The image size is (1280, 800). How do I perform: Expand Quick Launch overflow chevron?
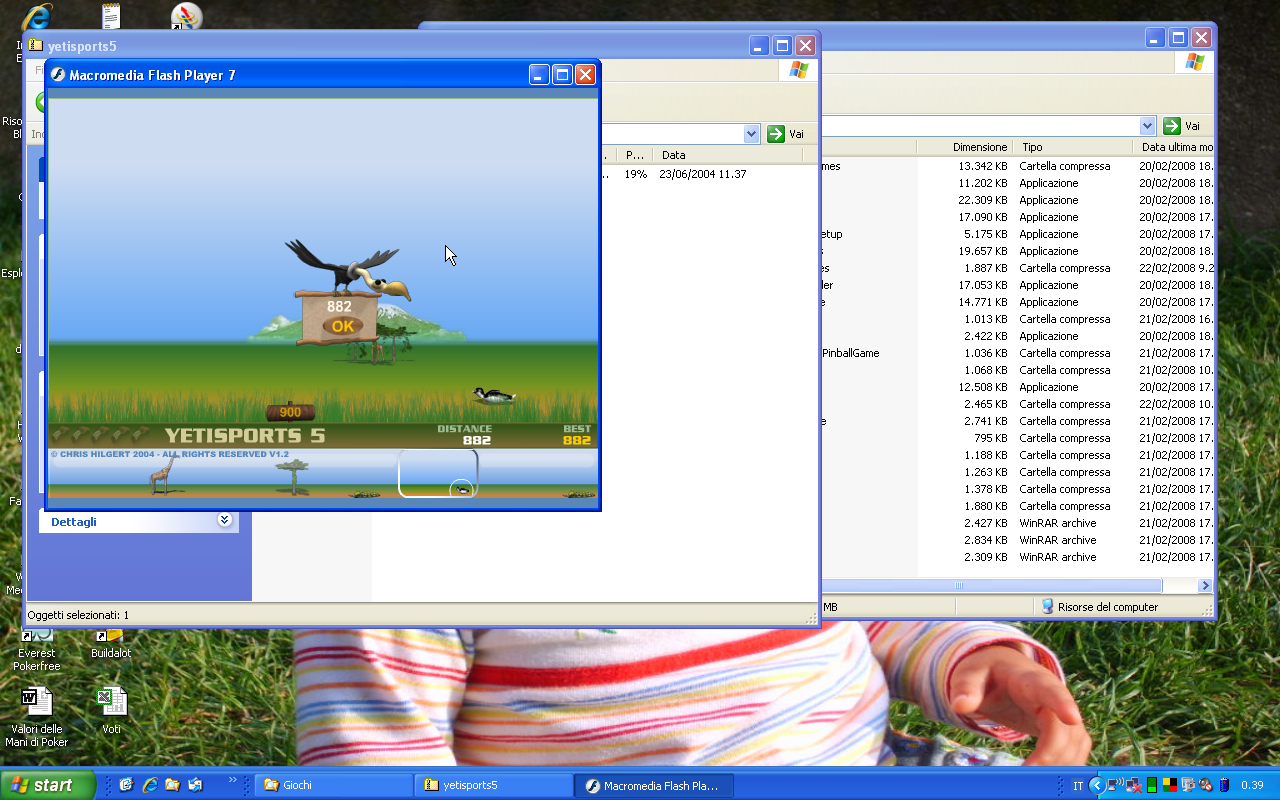[x=233, y=781]
